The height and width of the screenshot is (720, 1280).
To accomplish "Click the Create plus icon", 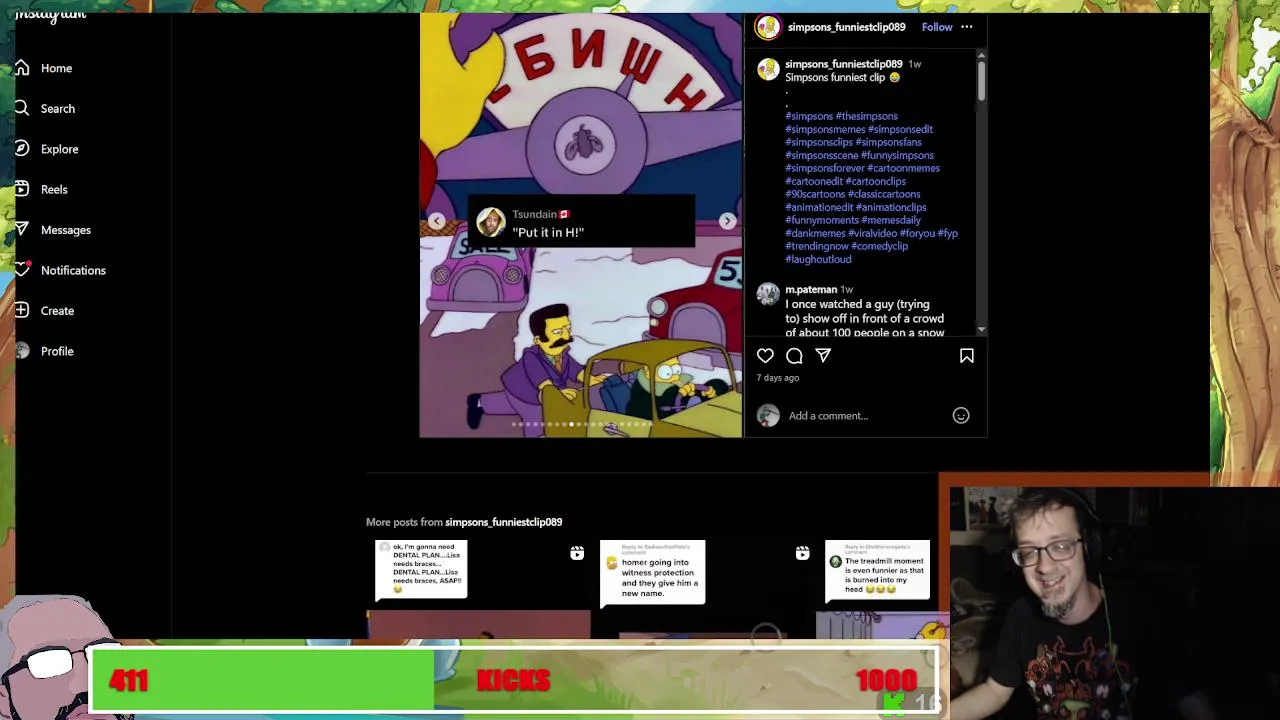I will (21, 311).
